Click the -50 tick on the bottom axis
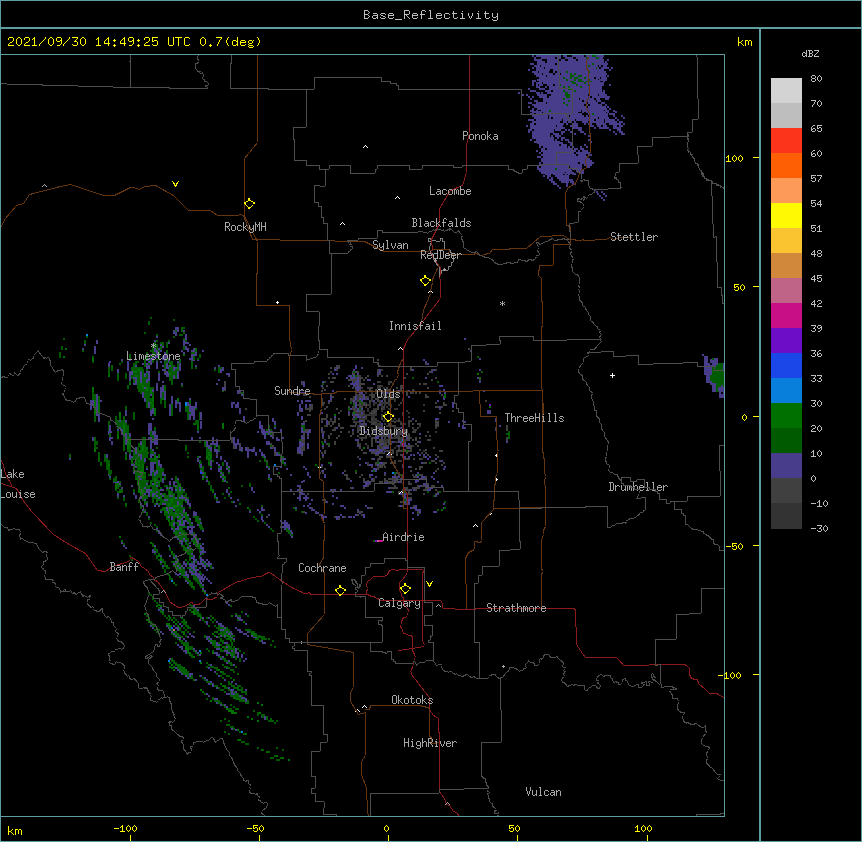This screenshot has width=862, height=842. (x=255, y=828)
